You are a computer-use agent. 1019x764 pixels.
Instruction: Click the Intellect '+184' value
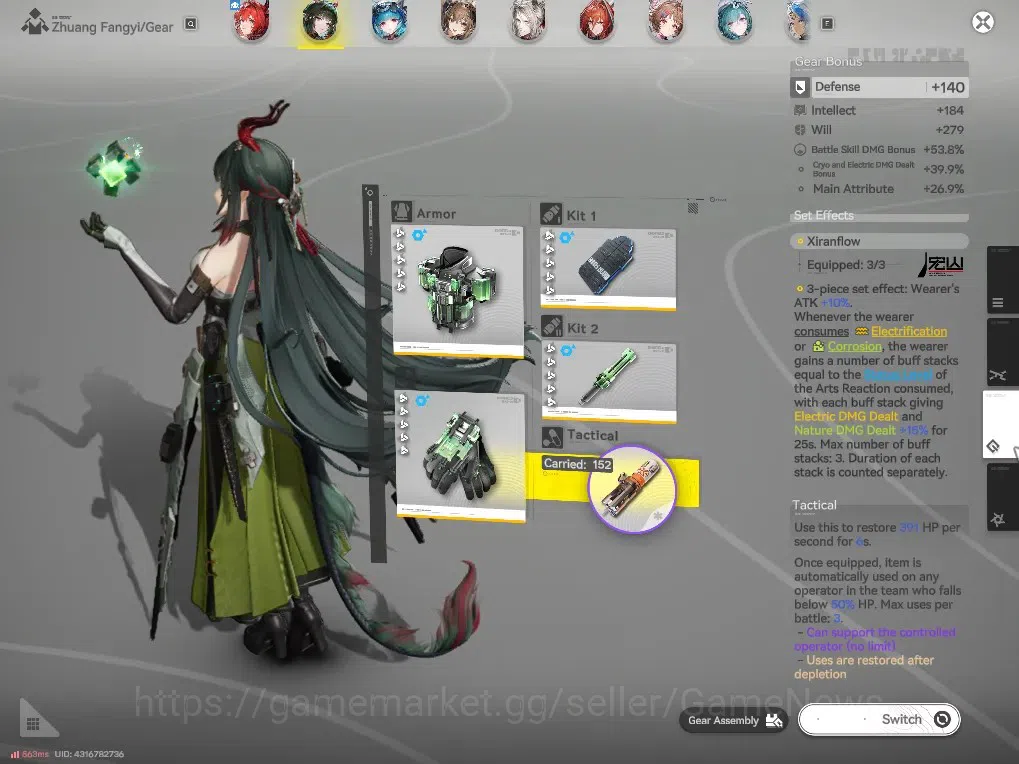click(950, 110)
